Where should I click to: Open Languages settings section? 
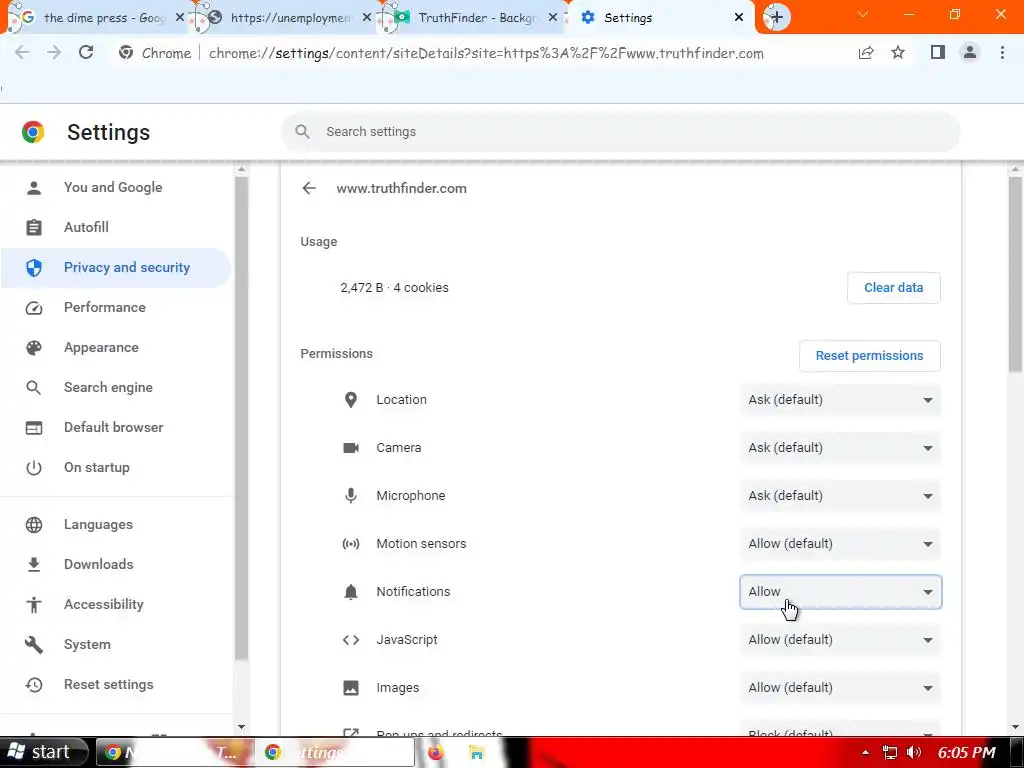coord(116,524)
